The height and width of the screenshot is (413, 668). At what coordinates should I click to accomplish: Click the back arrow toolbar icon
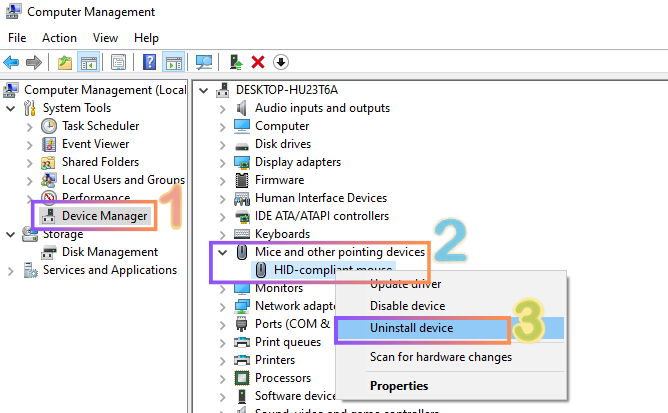click(x=12, y=62)
